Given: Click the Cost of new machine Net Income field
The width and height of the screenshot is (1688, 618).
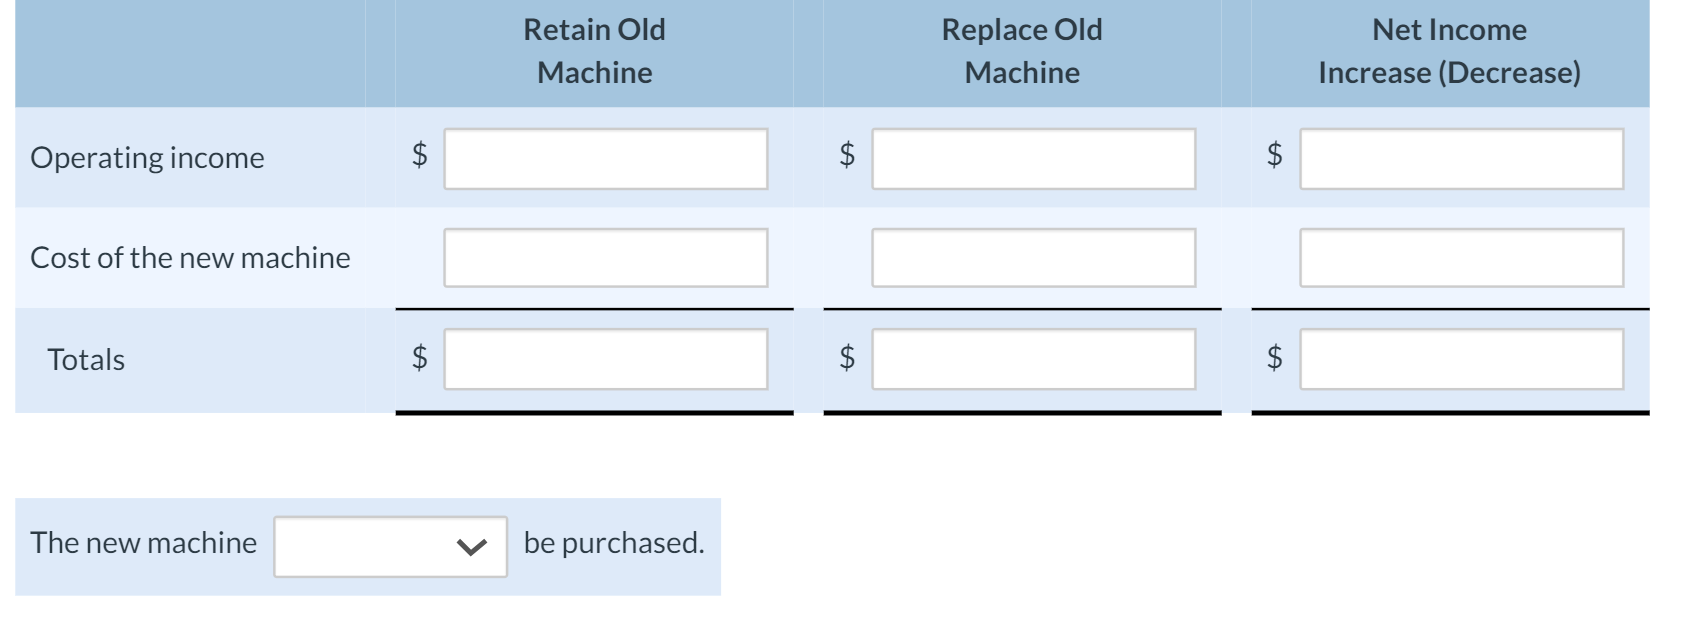Looking at the screenshot, I should 1460,258.
